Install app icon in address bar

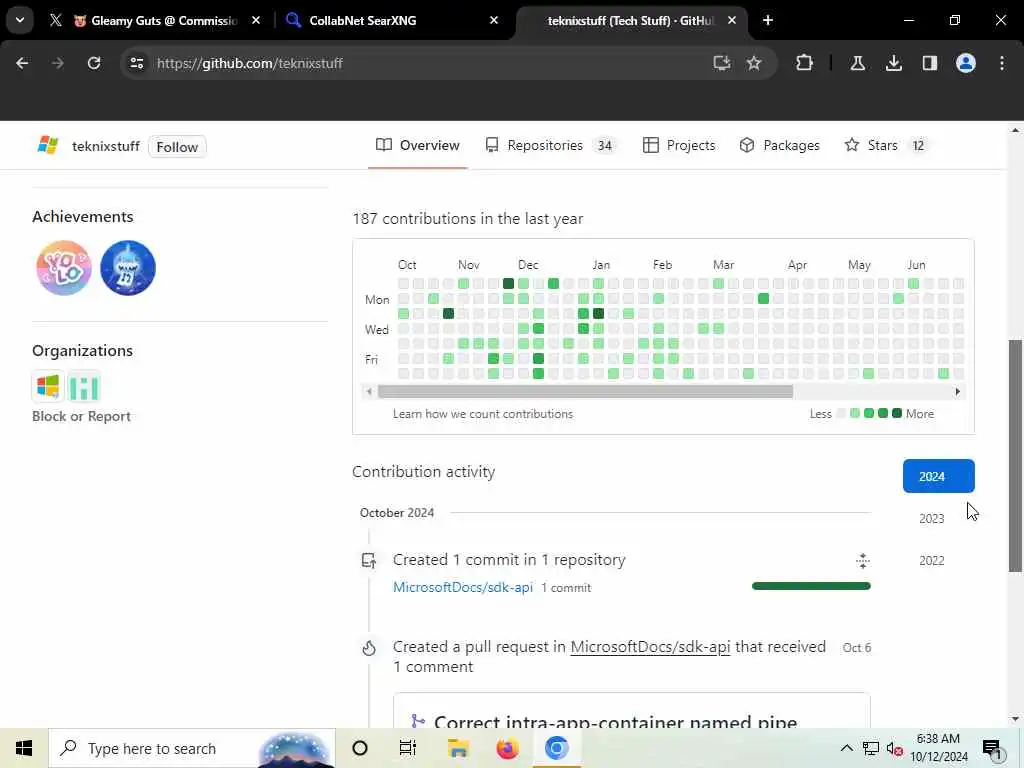pyautogui.click(x=722, y=63)
